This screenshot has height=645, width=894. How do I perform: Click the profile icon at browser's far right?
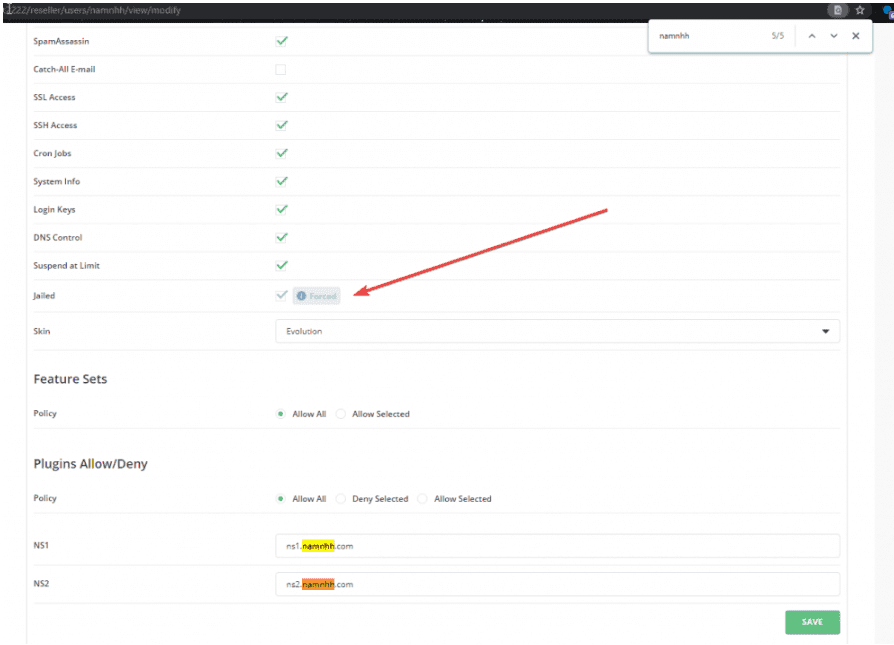click(888, 10)
